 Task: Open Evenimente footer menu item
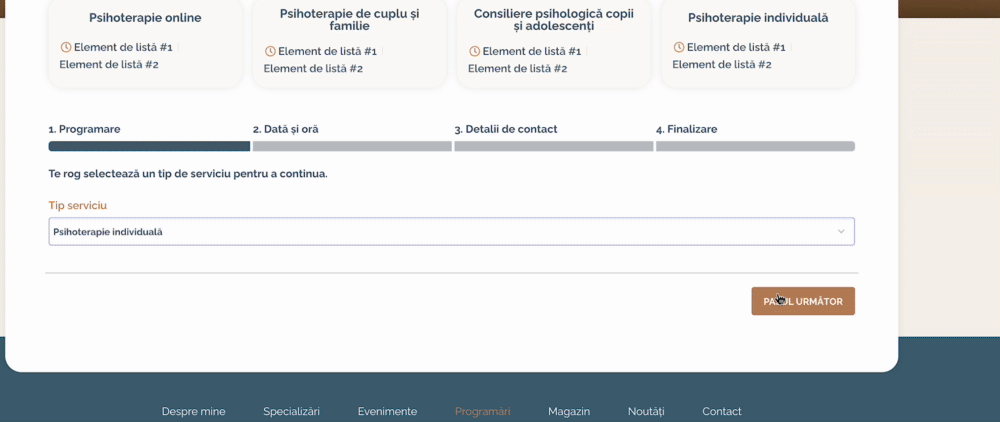[387, 411]
